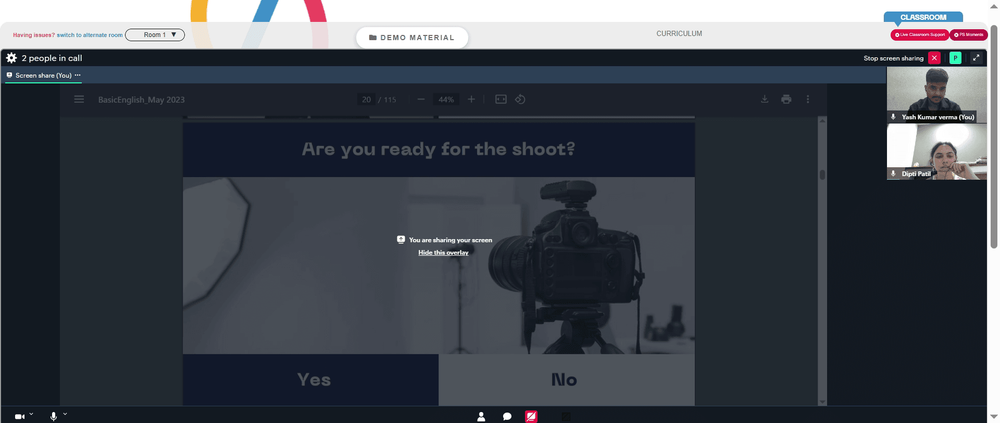Screen dimensions: 1000x423
Task: Open the CURRICULUM tab
Action: click(x=679, y=34)
